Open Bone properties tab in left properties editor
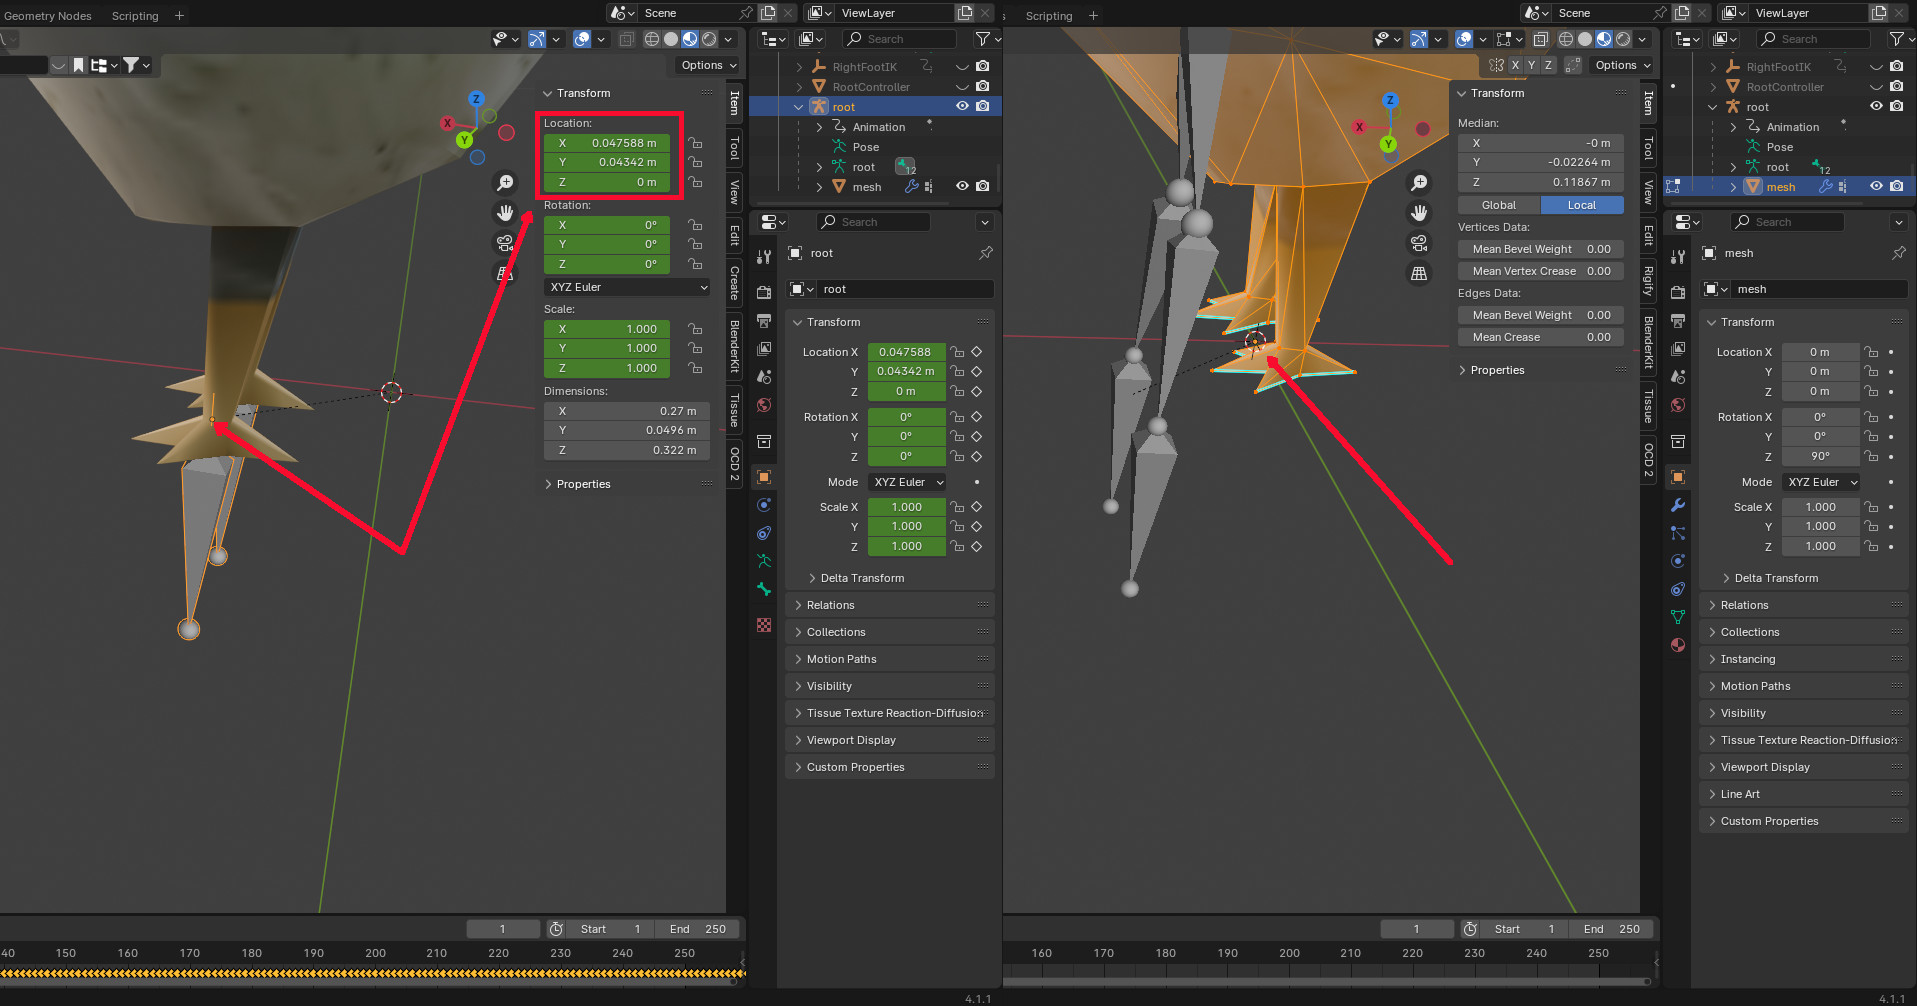The image size is (1917, 1006). pyautogui.click(x=764, y=589)
